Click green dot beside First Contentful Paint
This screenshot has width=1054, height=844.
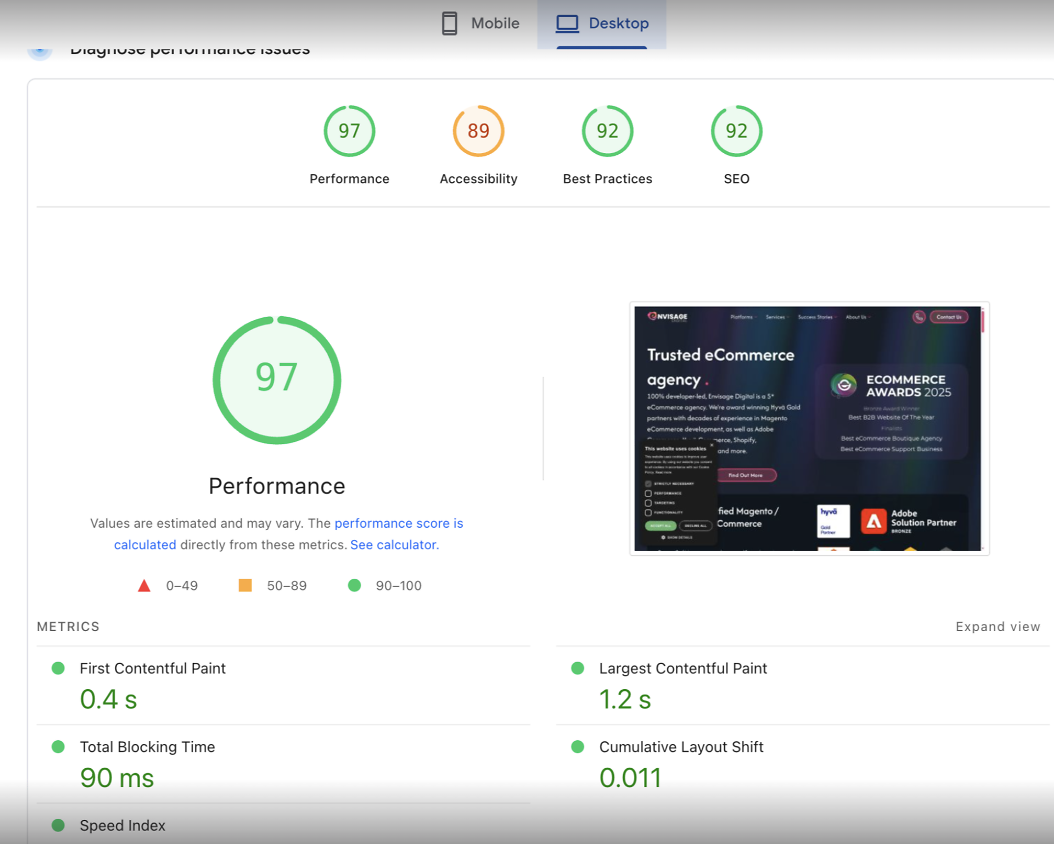point(58,668)
